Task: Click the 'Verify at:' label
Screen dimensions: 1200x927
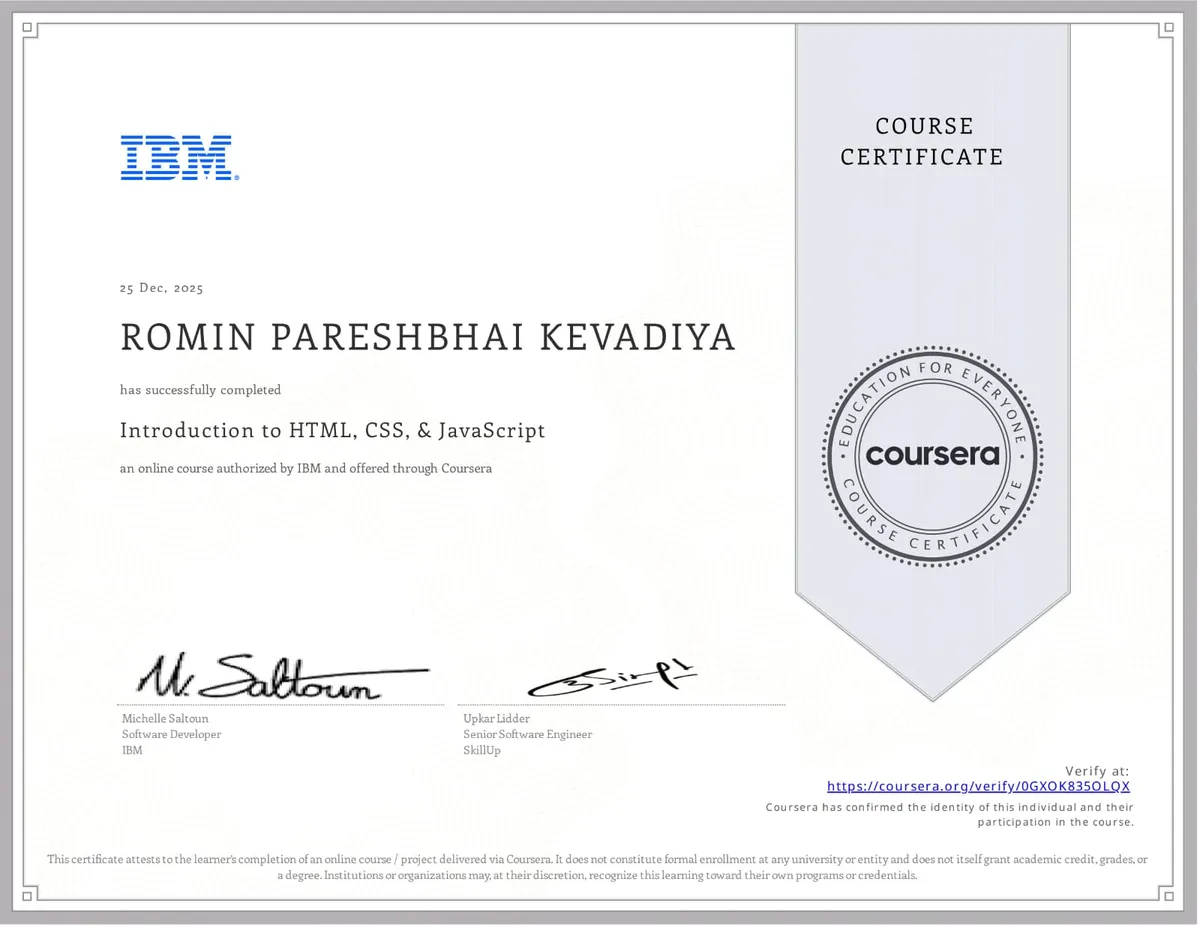Action: click(x=1097, y=771)
